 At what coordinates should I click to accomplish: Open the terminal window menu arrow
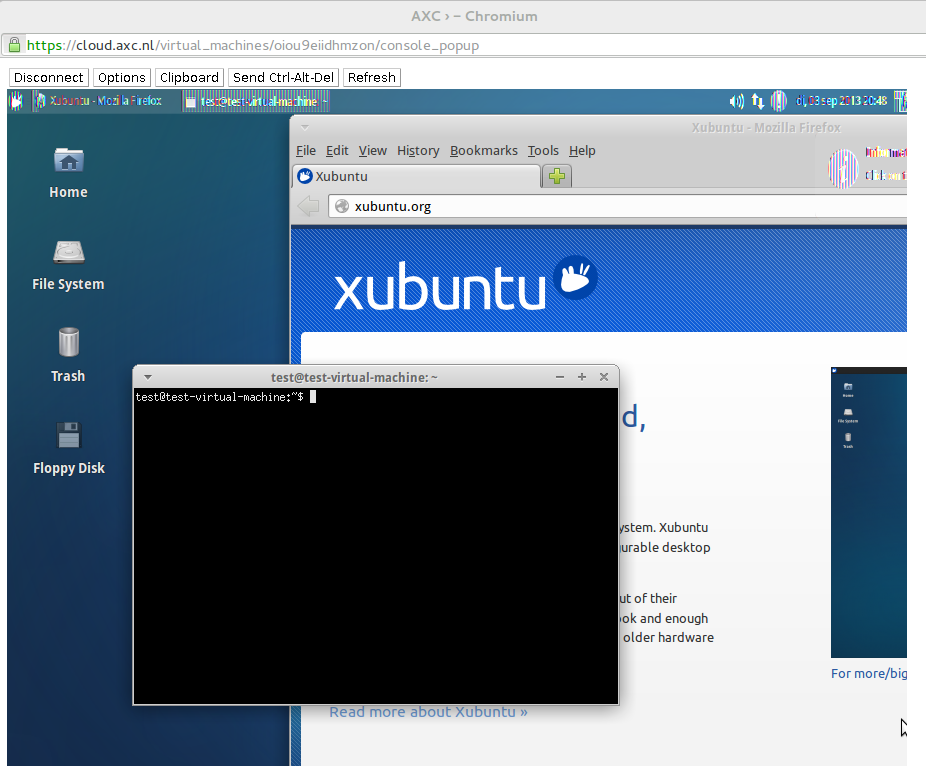(x=148, y=377)
